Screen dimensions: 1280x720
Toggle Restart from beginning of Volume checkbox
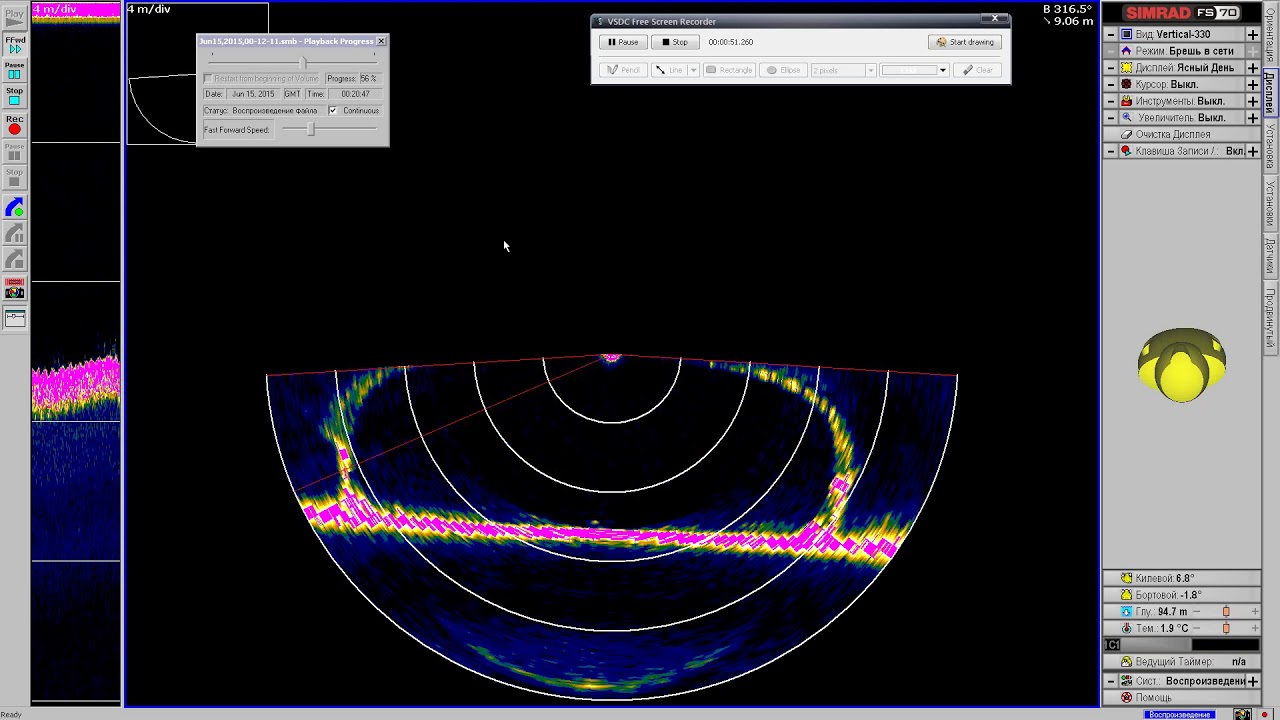208,78
